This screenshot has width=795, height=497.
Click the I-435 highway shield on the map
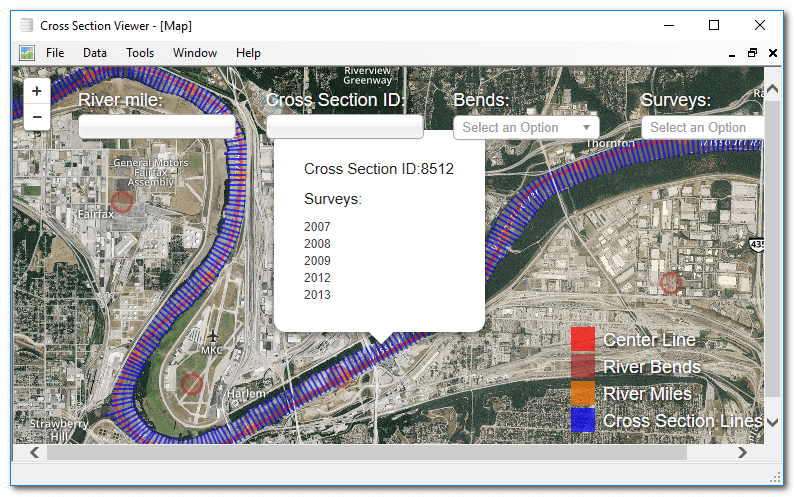[x=756, y=244]
